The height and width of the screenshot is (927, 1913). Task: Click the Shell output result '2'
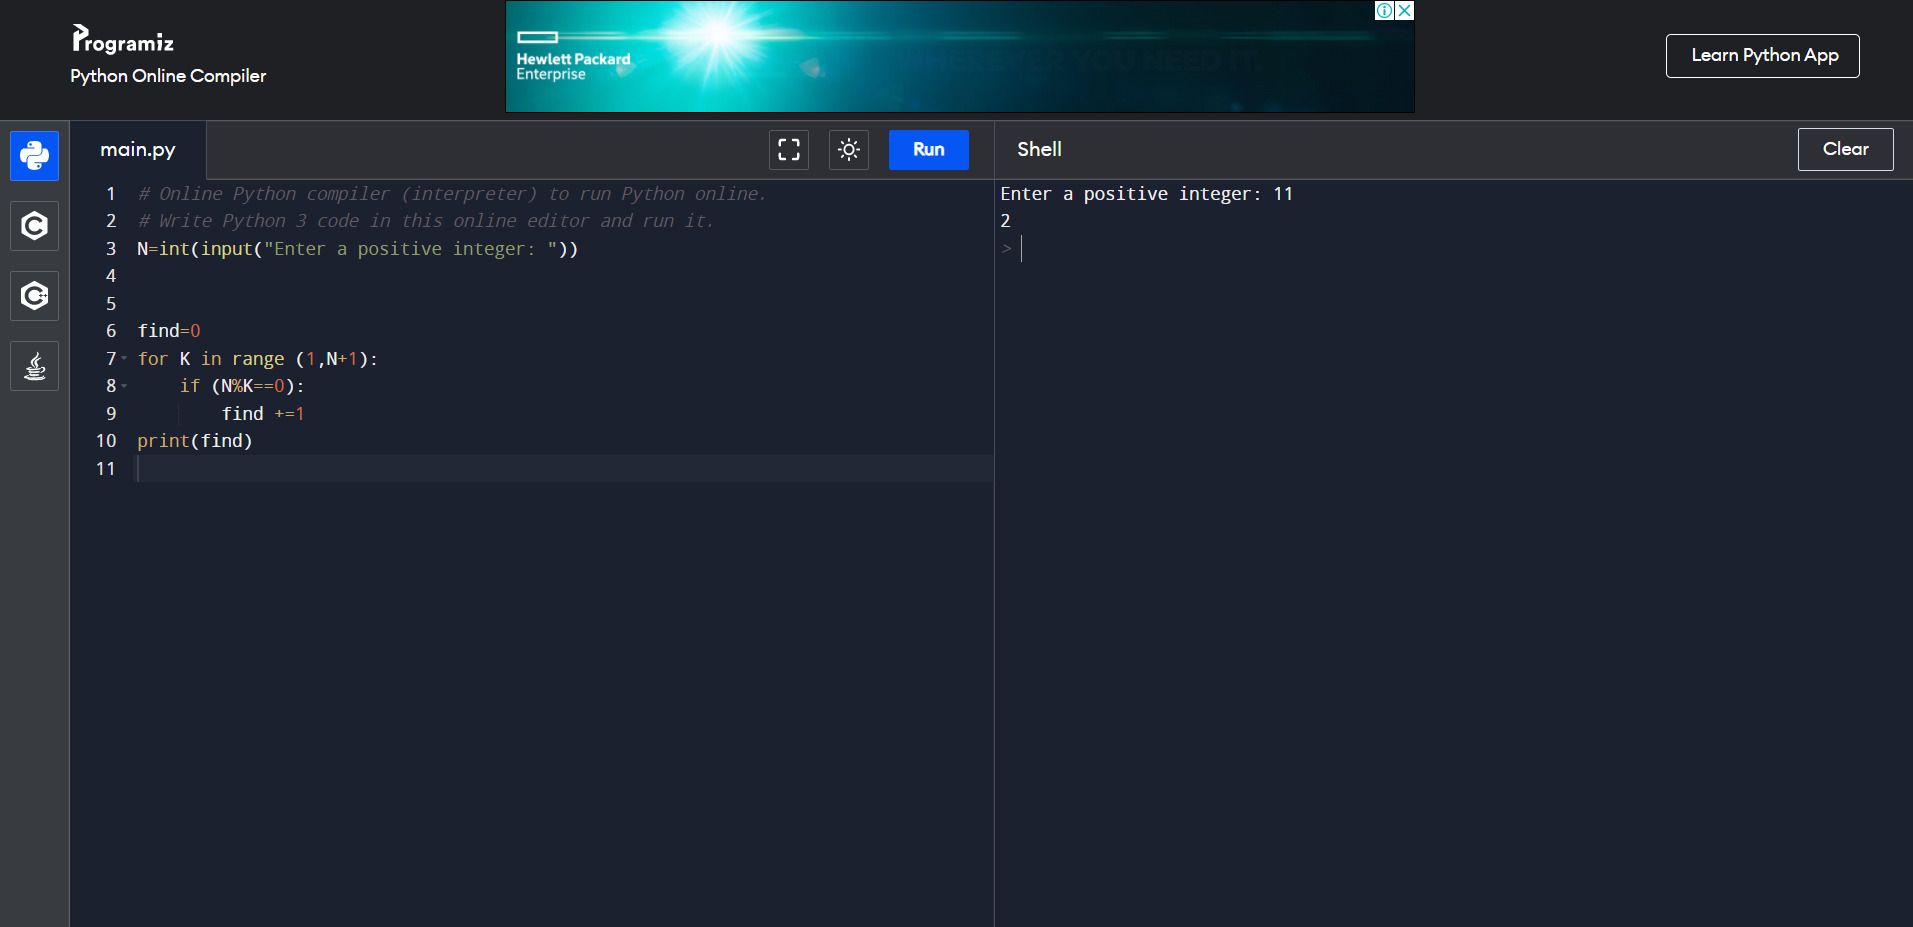click(x=1006, y=221)
